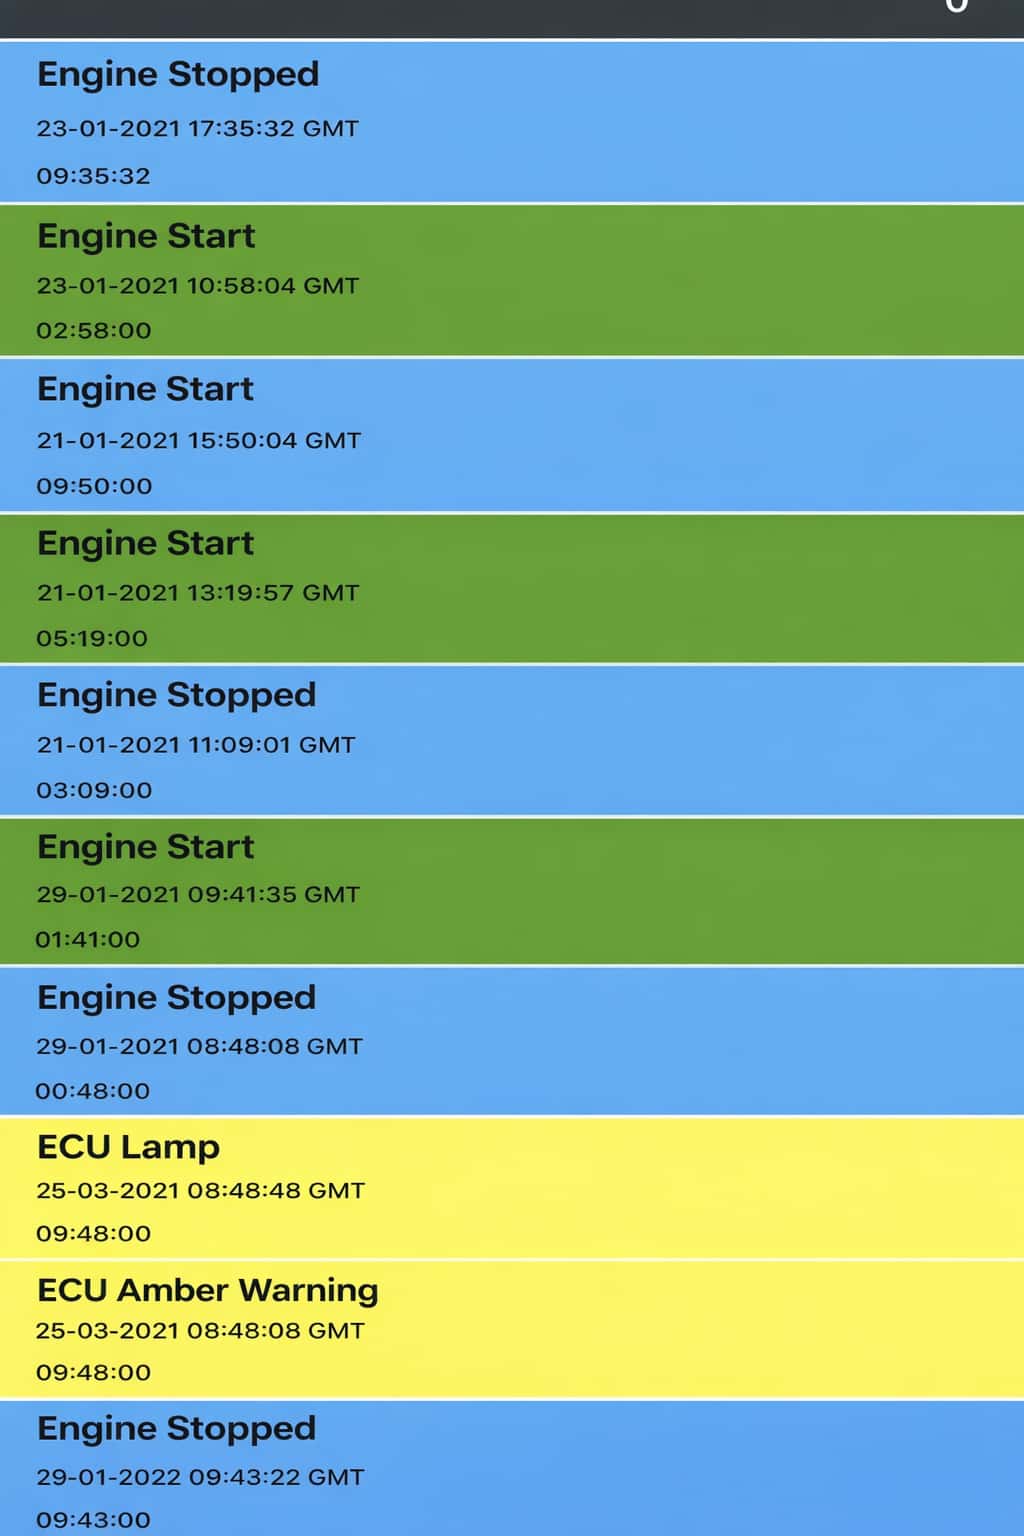The height and width of the screenshot is (1536, 1024).
Task: Click the ECU Lamp title text
Action: coord(127,1146)
